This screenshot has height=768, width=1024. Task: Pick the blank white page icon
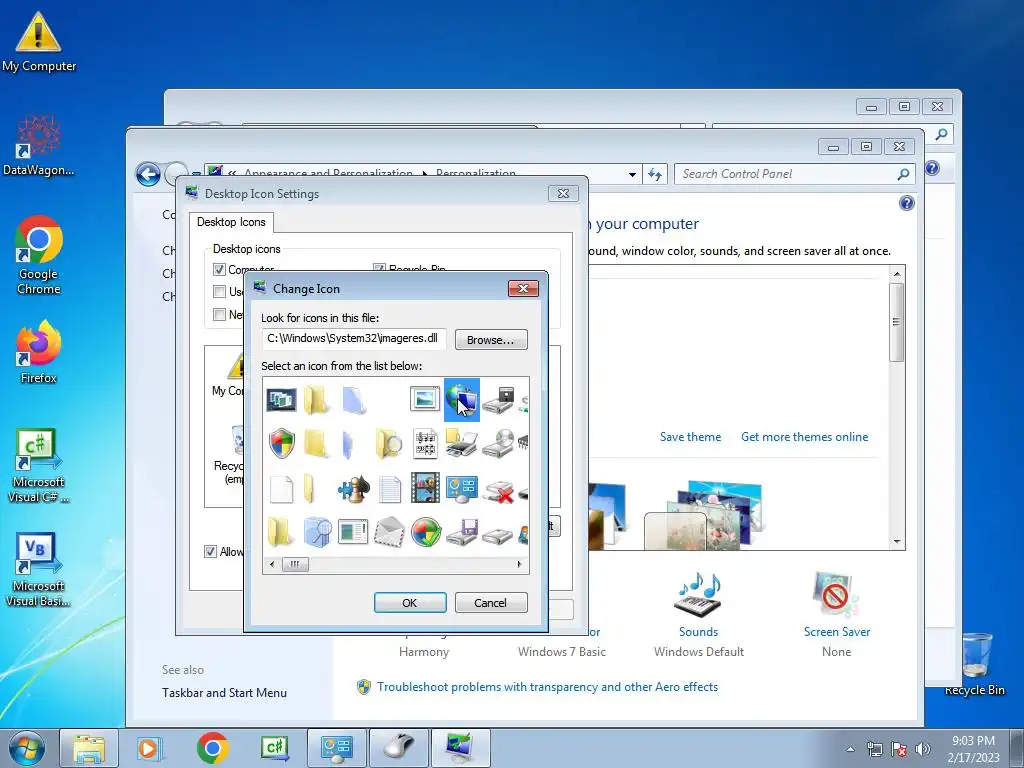click(281, 488)
